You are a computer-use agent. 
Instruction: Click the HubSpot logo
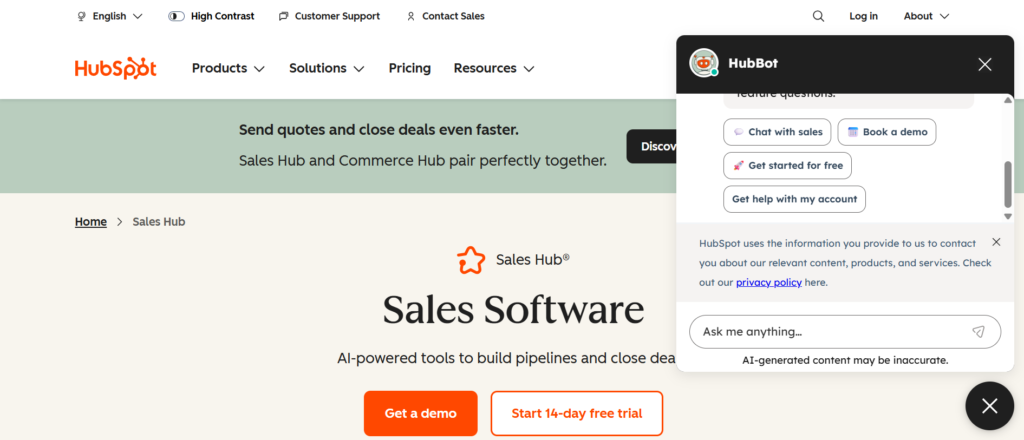click(115, 68)
